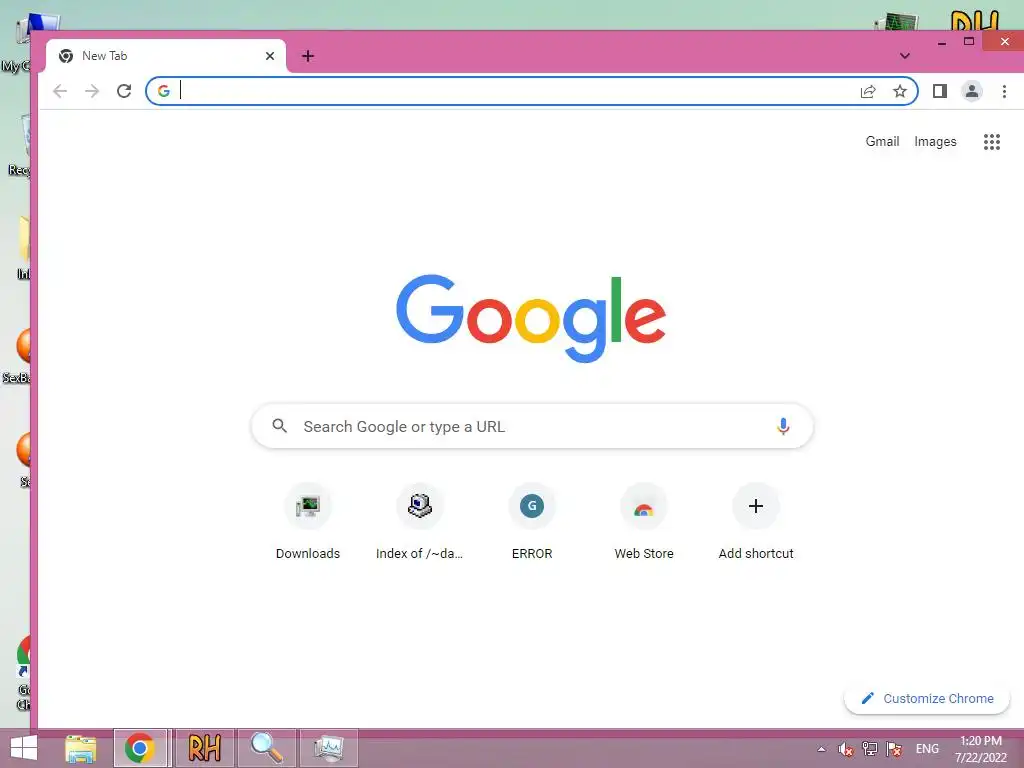Select the New Tab tab
This screenshot has height=768, width=1024.
[166, 56]
